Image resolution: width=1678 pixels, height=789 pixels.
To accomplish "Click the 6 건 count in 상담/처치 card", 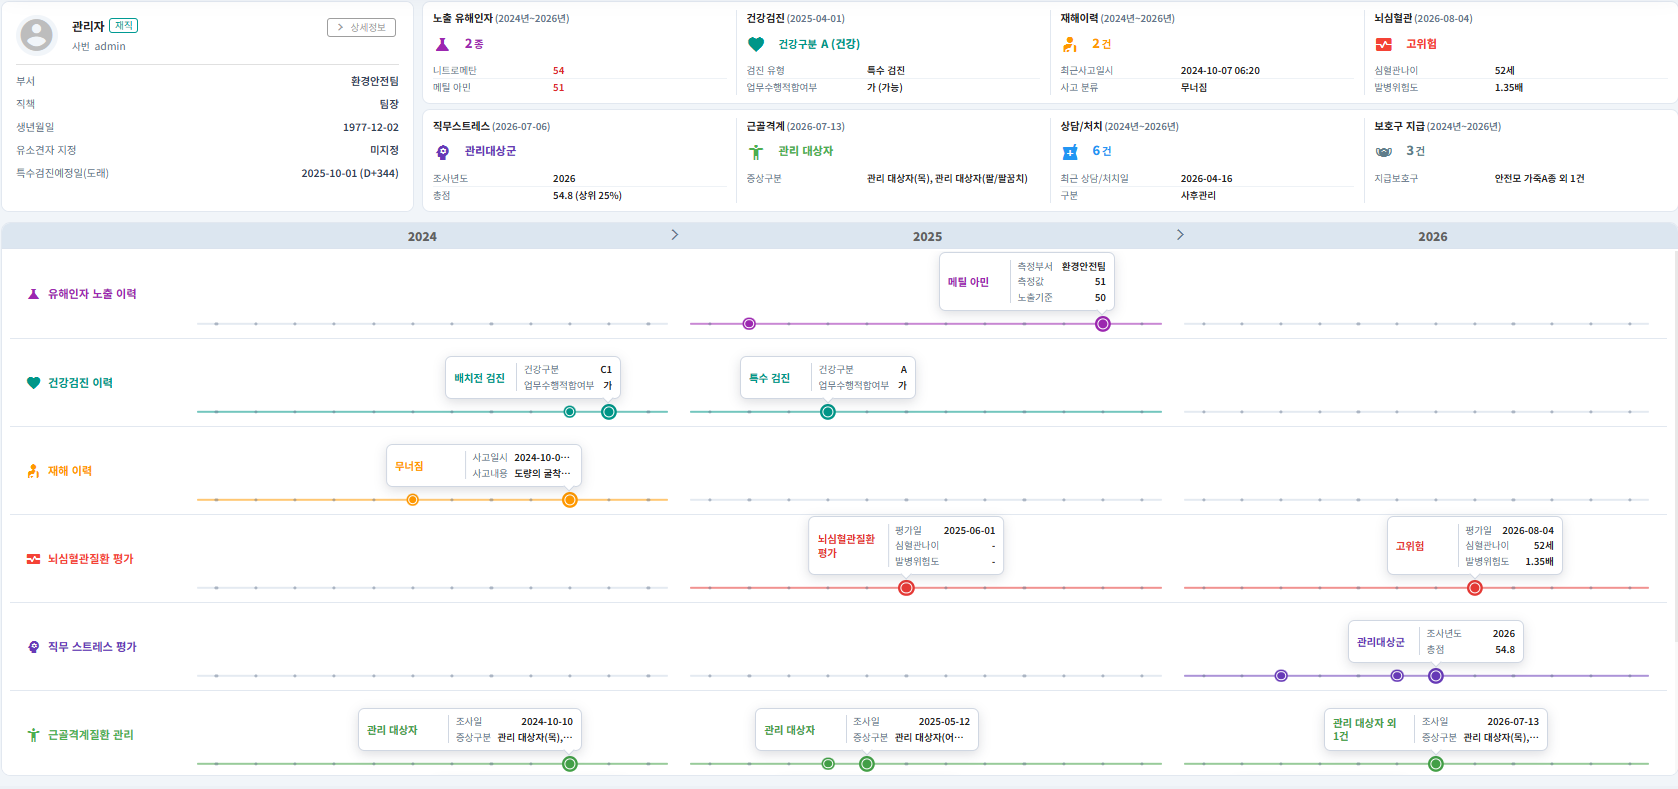I will pos(1102,151).
